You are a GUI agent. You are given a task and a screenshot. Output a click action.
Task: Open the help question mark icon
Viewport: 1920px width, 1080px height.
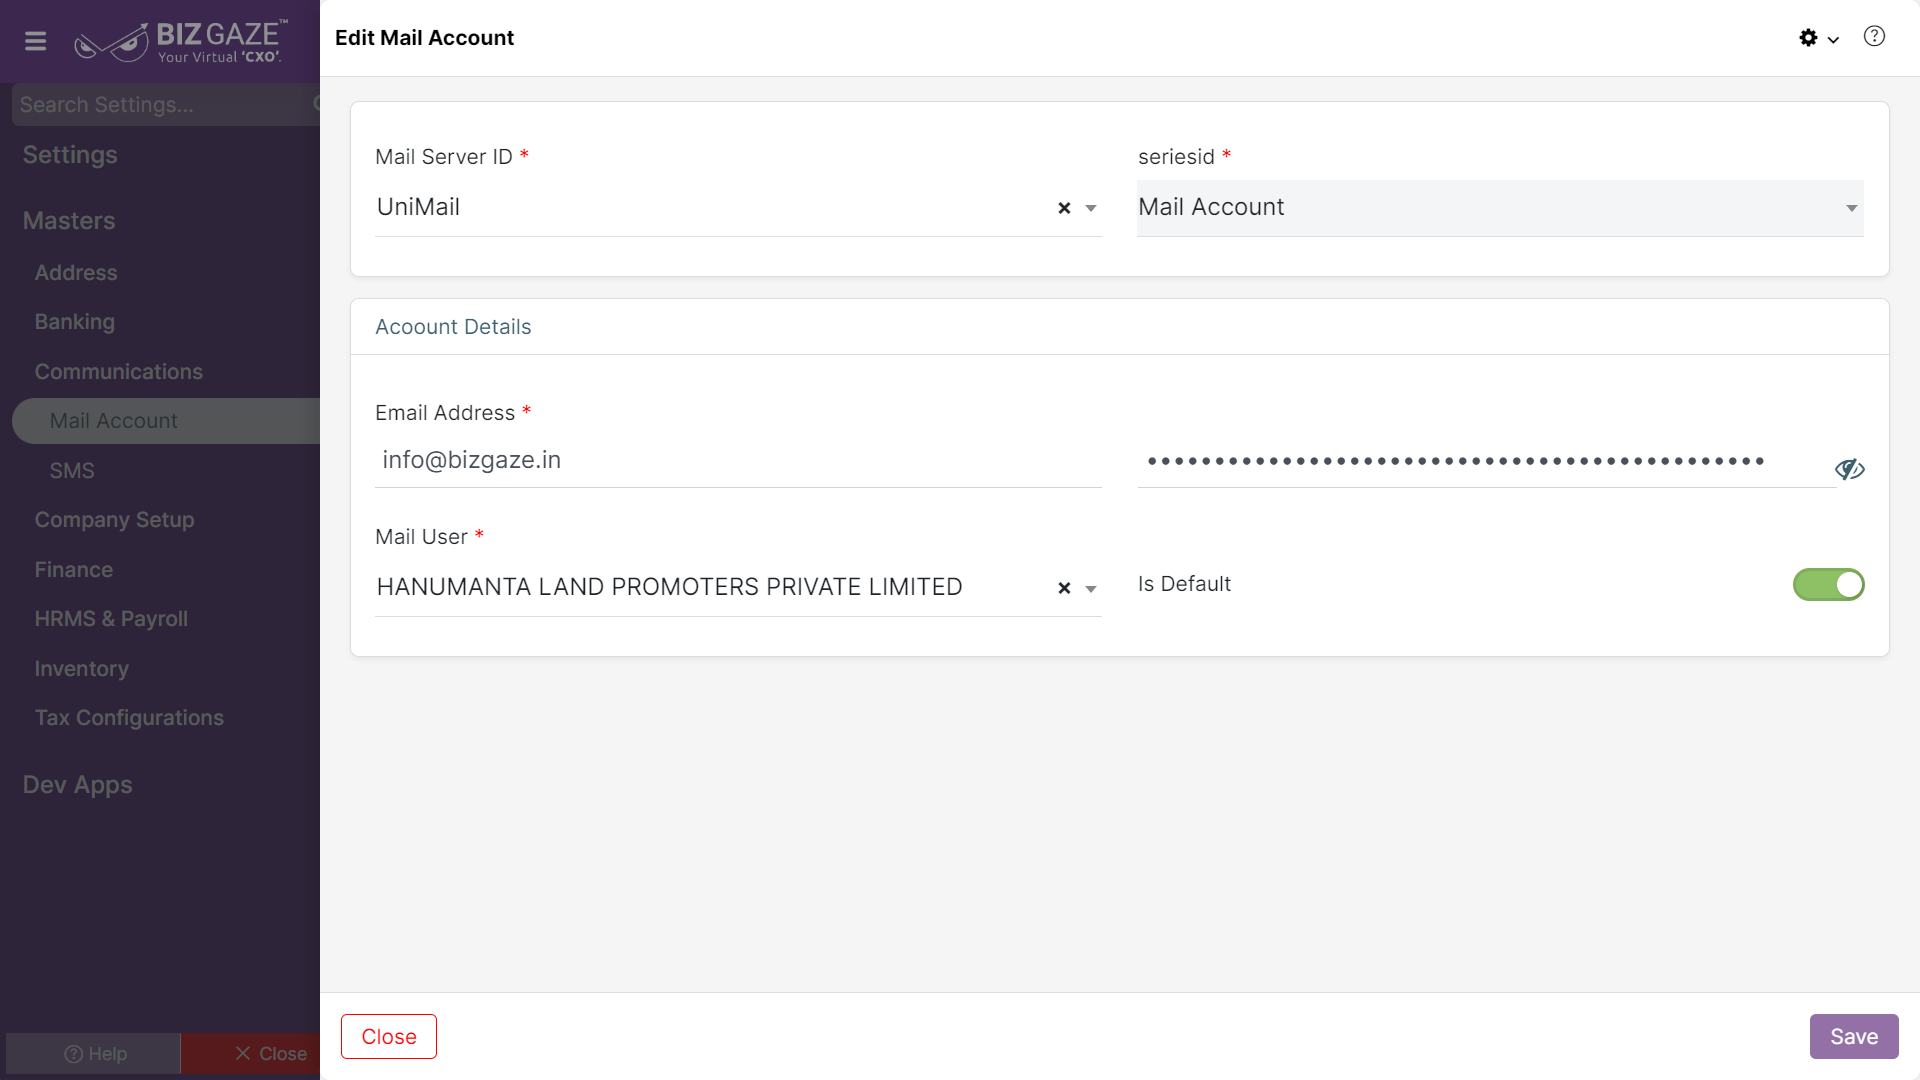click(1874, 37)
